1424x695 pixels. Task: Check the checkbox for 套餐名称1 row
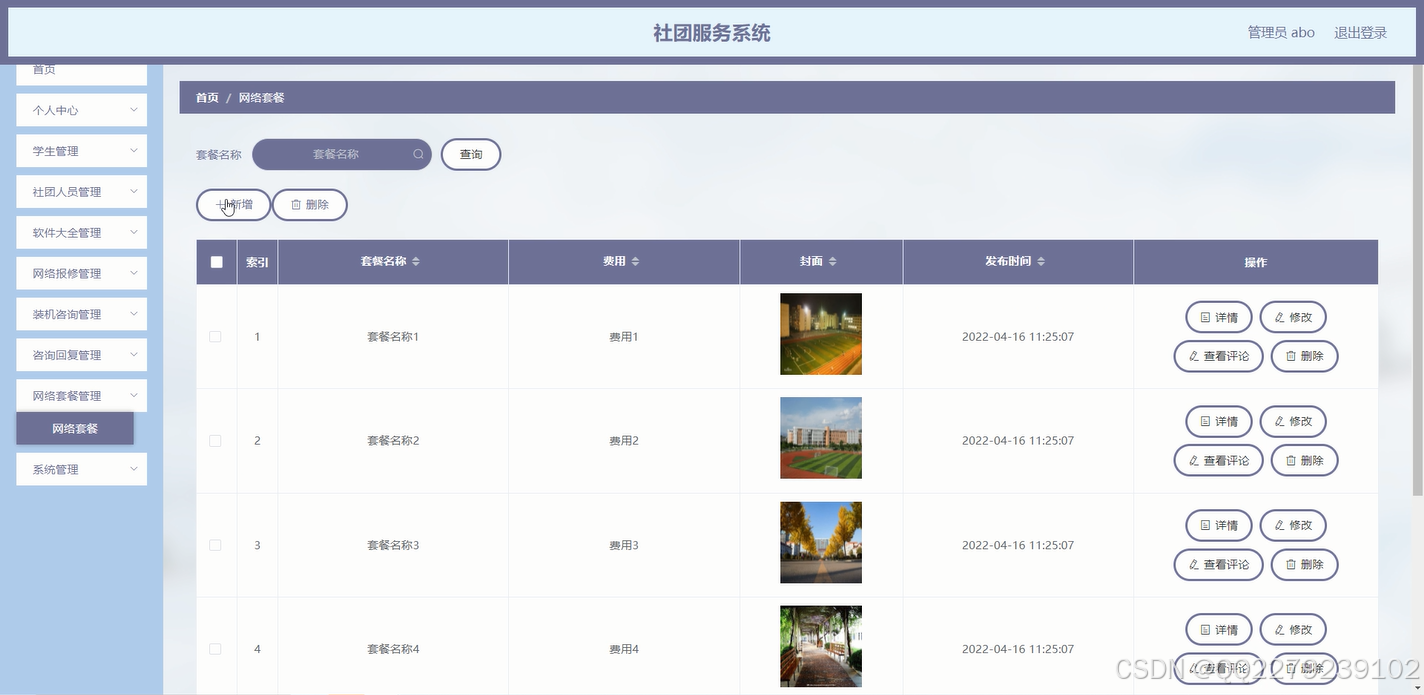pyautogui.click(x=215, y=337)
